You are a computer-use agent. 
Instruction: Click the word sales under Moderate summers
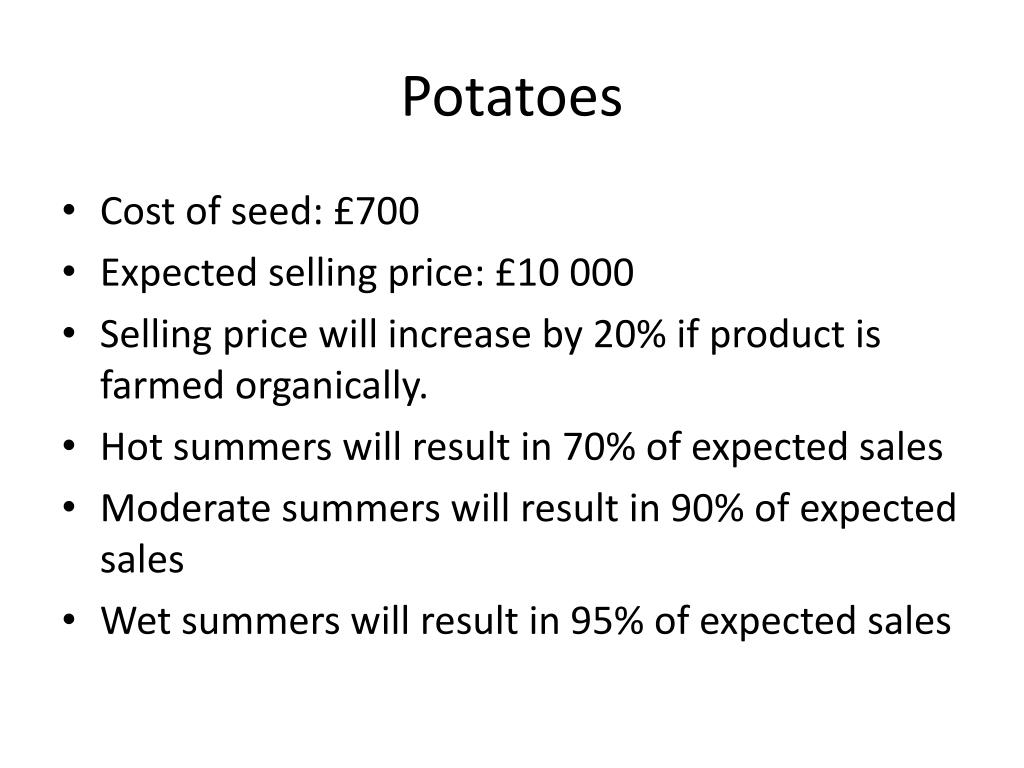pyautogui.click(x=142, y=560)
